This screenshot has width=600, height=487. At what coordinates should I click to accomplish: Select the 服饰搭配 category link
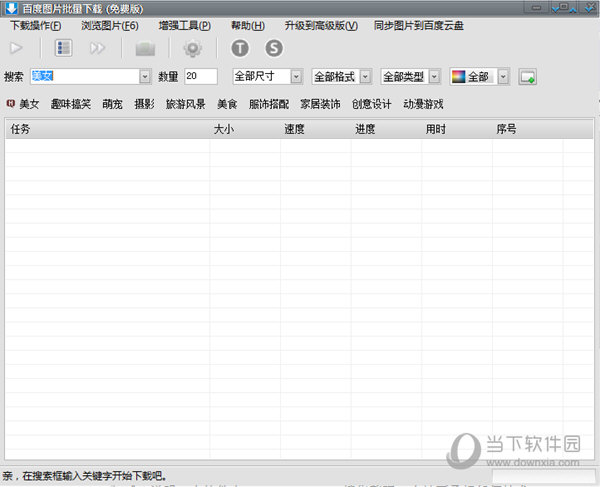point(269,104)
